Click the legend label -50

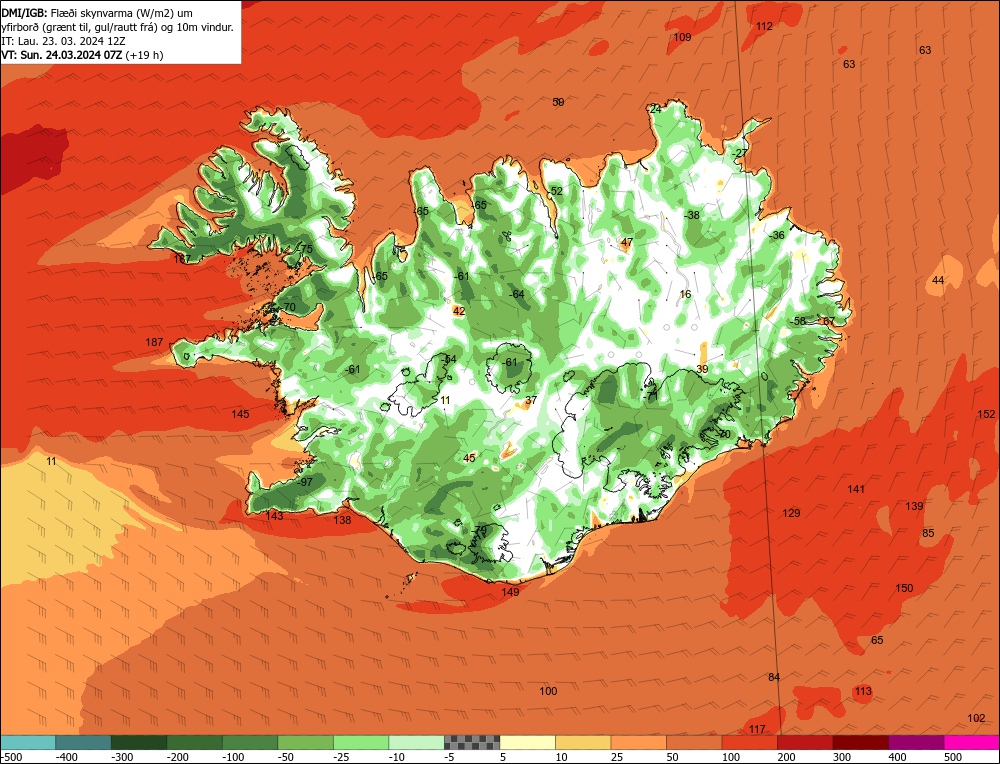(x=286, y=757)
